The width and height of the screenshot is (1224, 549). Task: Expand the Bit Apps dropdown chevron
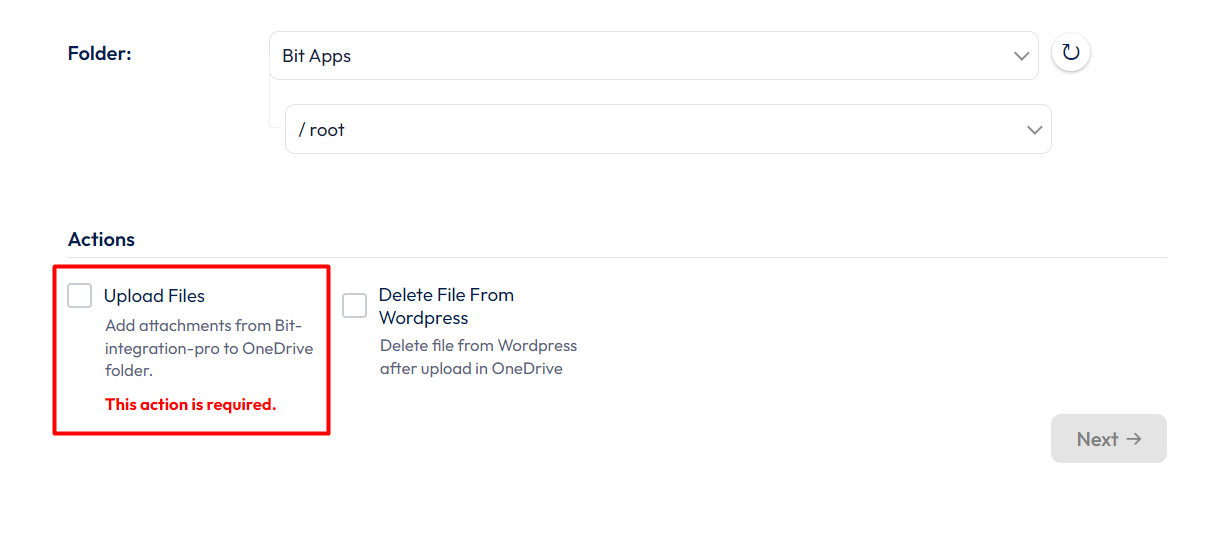[1021, 56]
